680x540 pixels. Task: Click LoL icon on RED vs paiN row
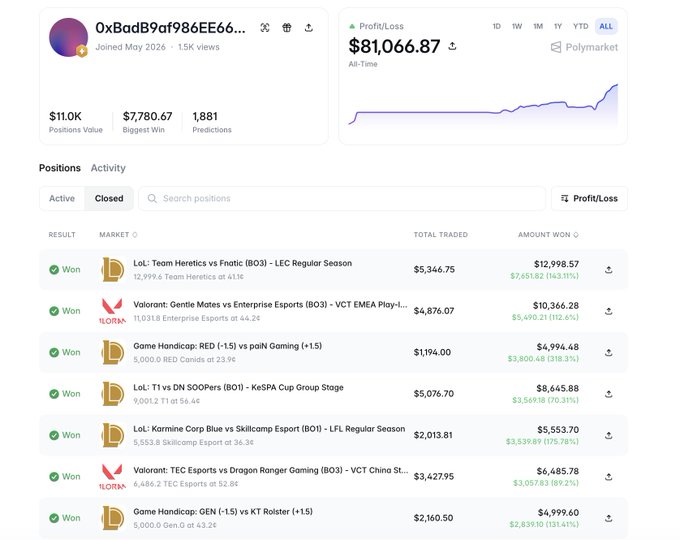coord(113,352)
